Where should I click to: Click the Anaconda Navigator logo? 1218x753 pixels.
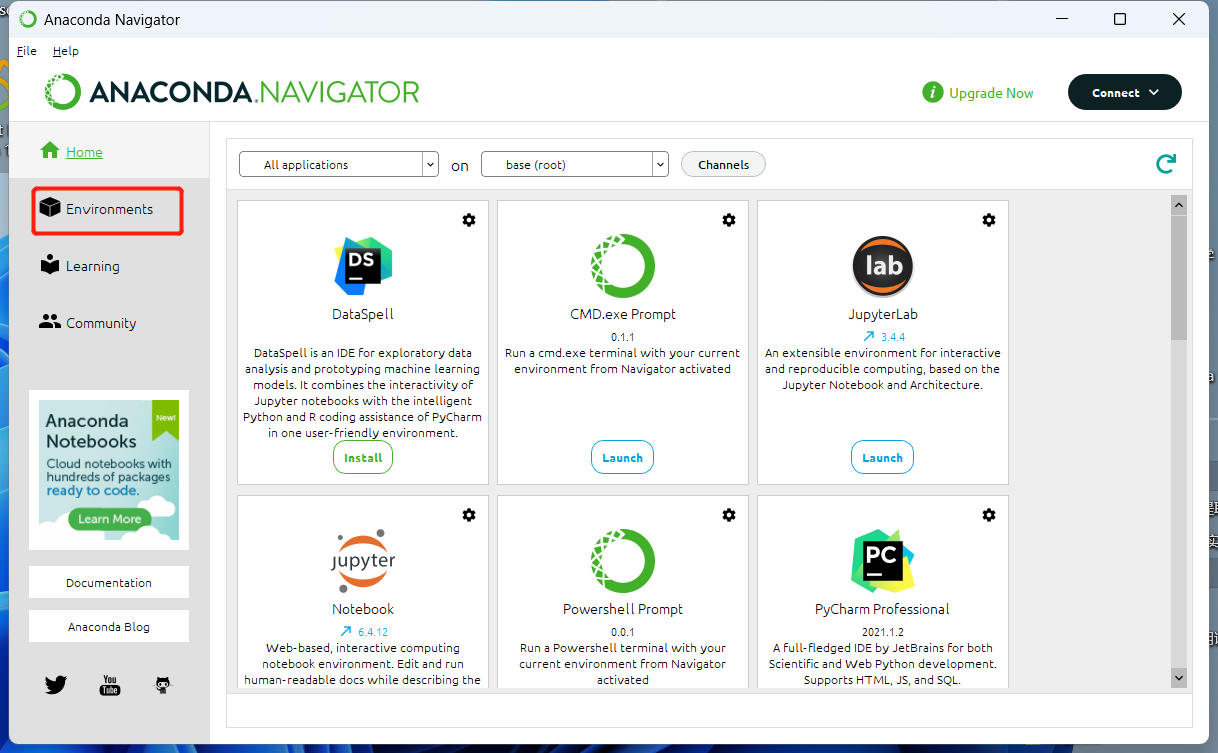pyautogui.click(x=232, y=92)
